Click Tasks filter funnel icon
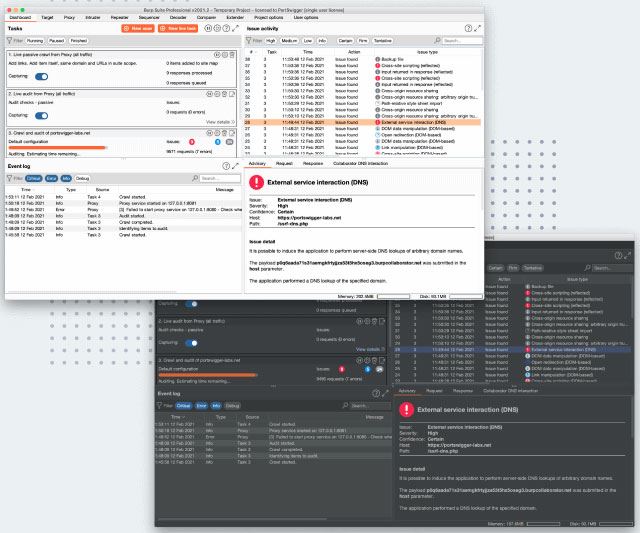This screenshot has height=533, width=640. coord(10,40)
